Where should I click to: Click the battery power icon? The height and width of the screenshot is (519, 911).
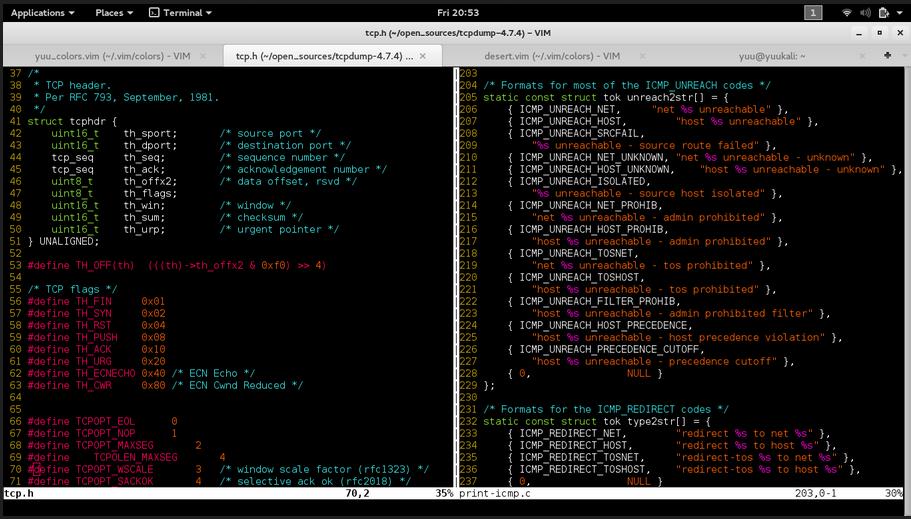(884, 12)
